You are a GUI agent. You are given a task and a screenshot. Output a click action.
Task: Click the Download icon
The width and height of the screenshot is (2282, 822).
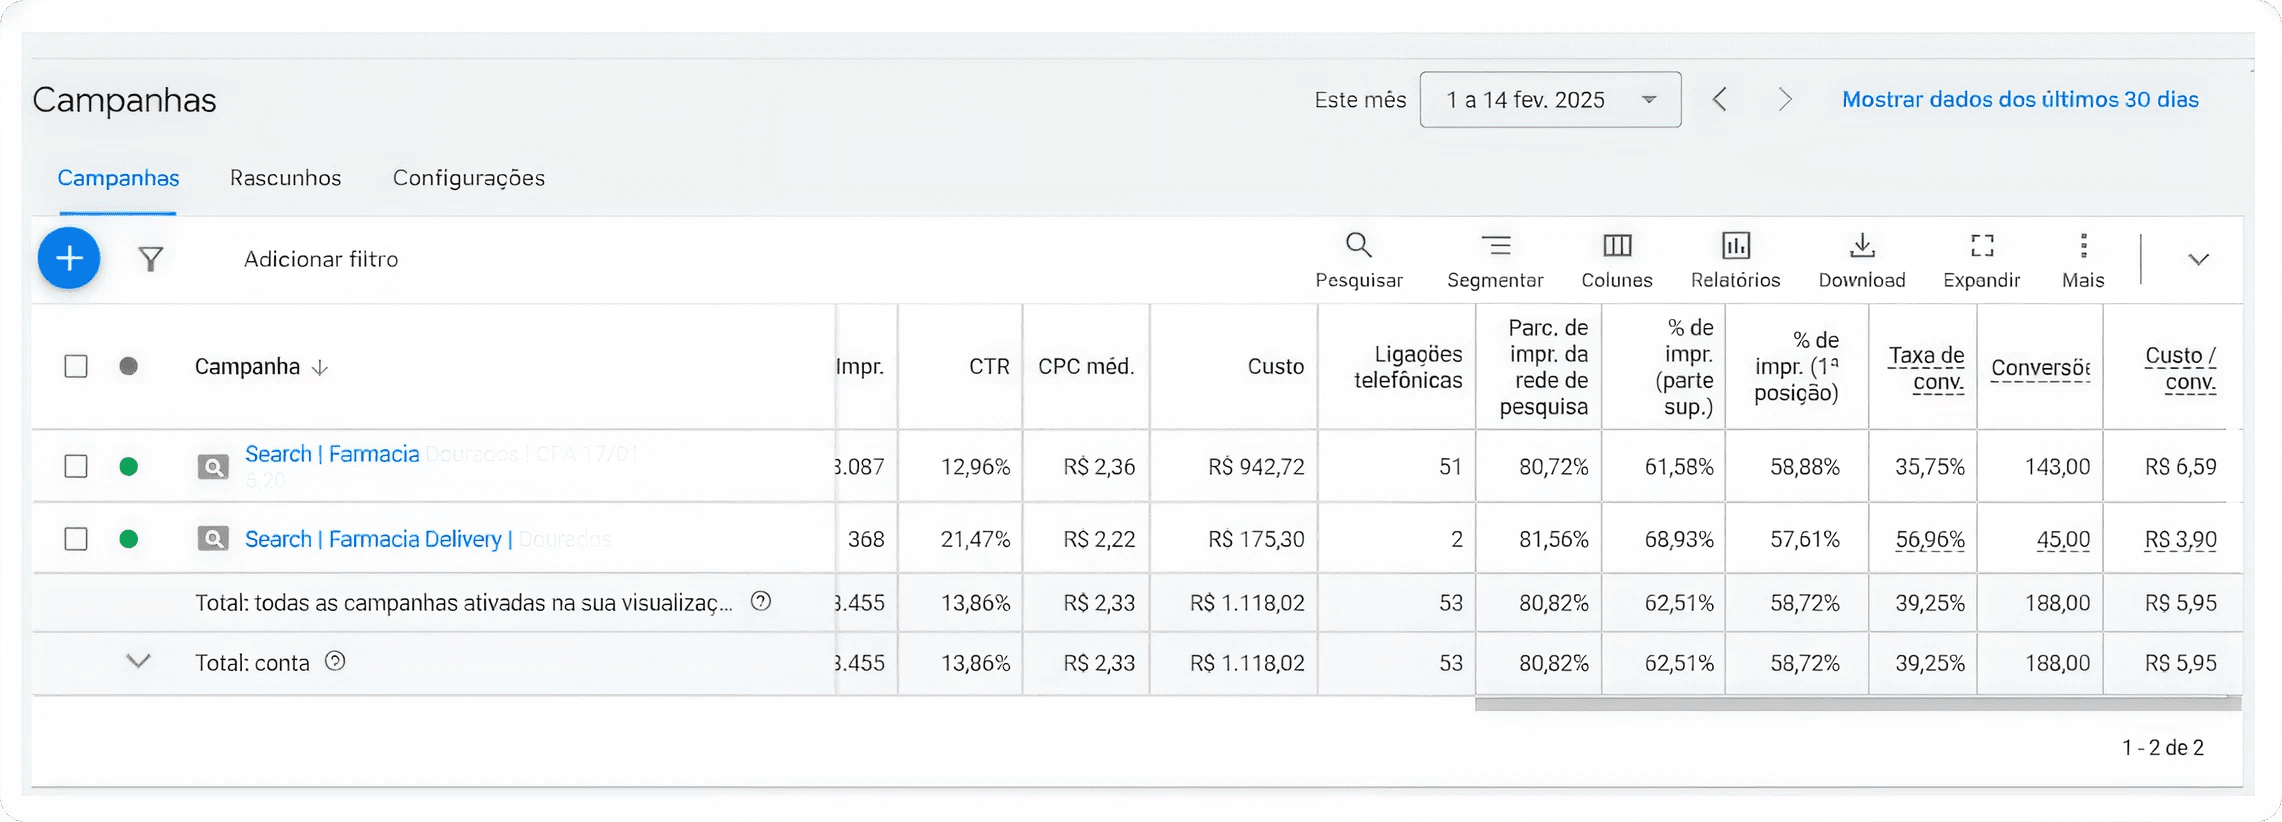[x=1861, y=259]
